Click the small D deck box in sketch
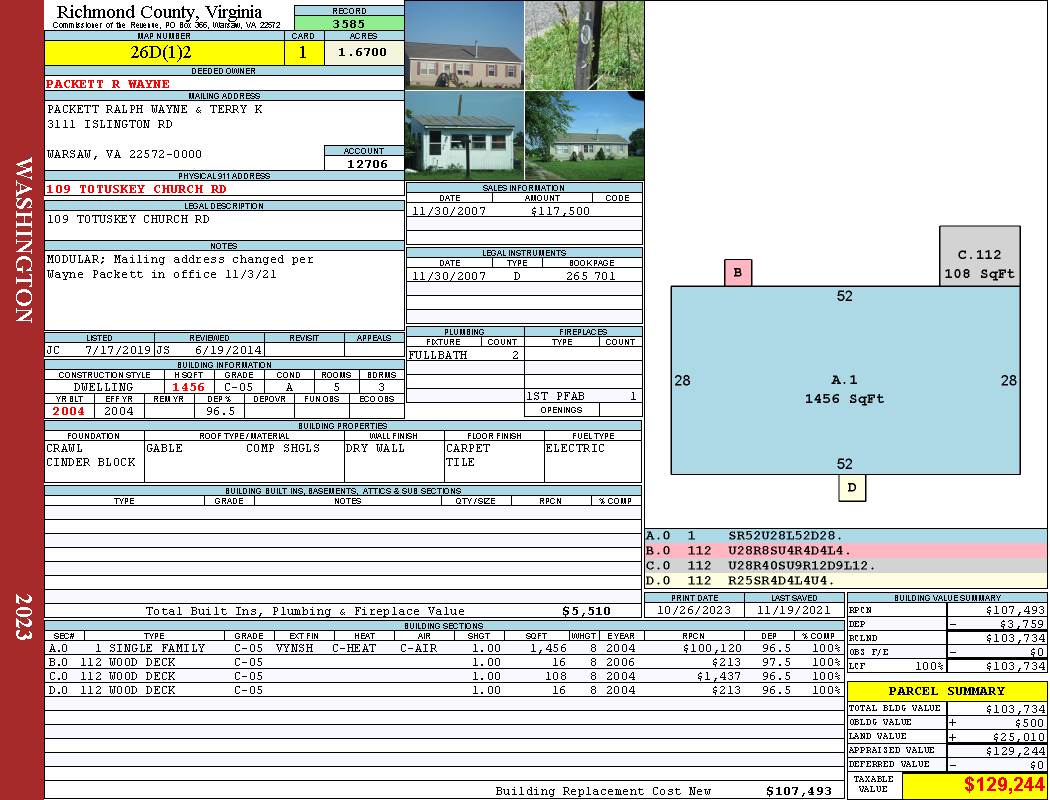This screenshot has height=800, width=1050. [852, 487]
